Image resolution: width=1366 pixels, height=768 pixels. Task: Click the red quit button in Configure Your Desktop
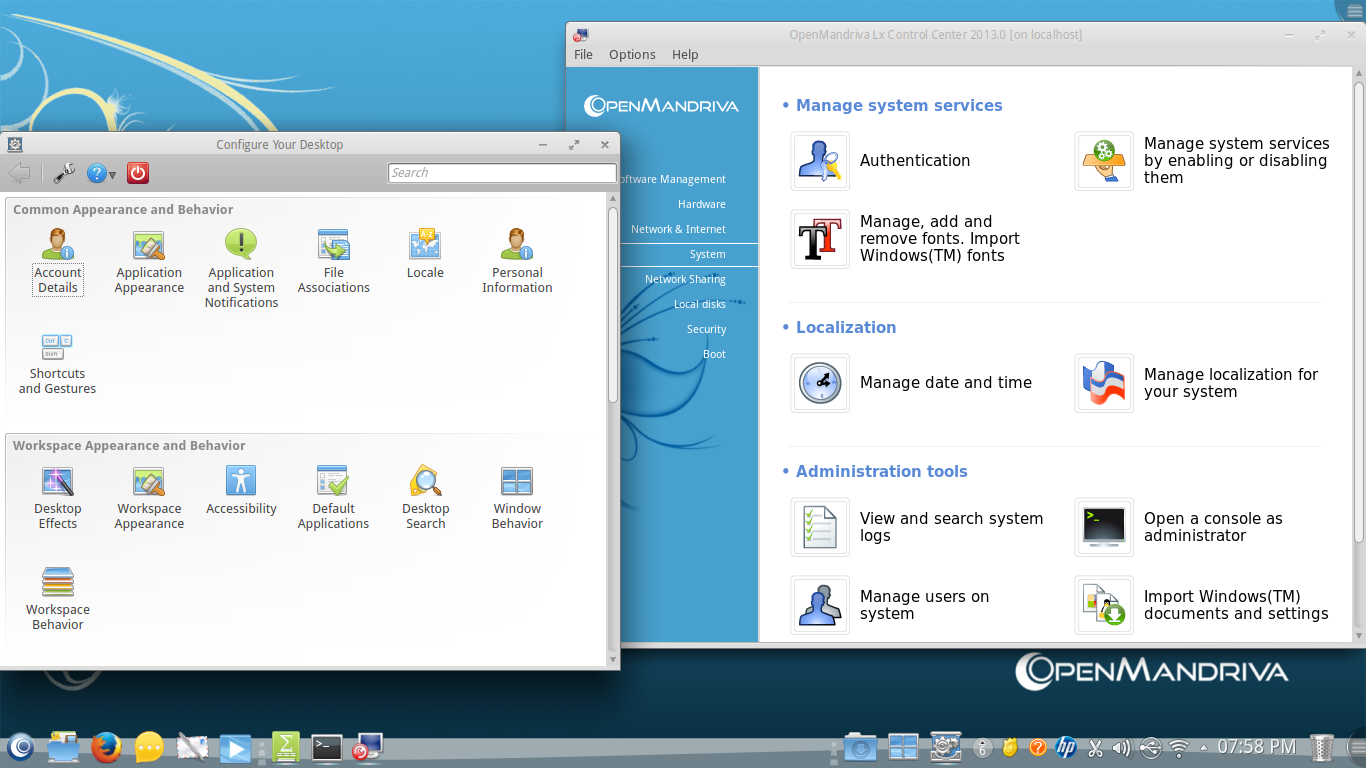point(138,173)
